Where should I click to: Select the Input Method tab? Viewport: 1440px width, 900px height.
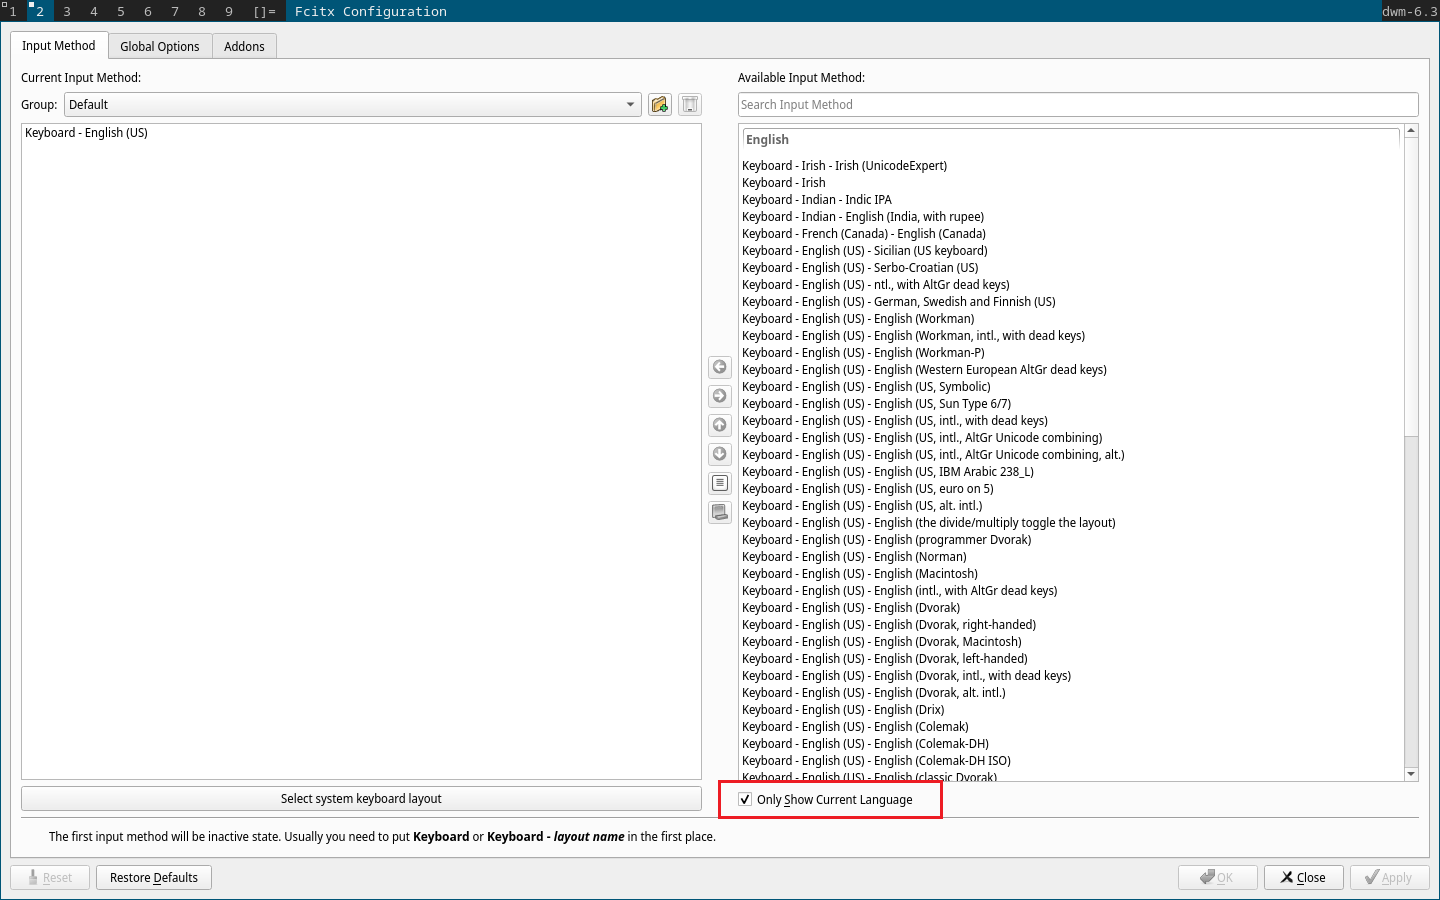pos(59,46)
